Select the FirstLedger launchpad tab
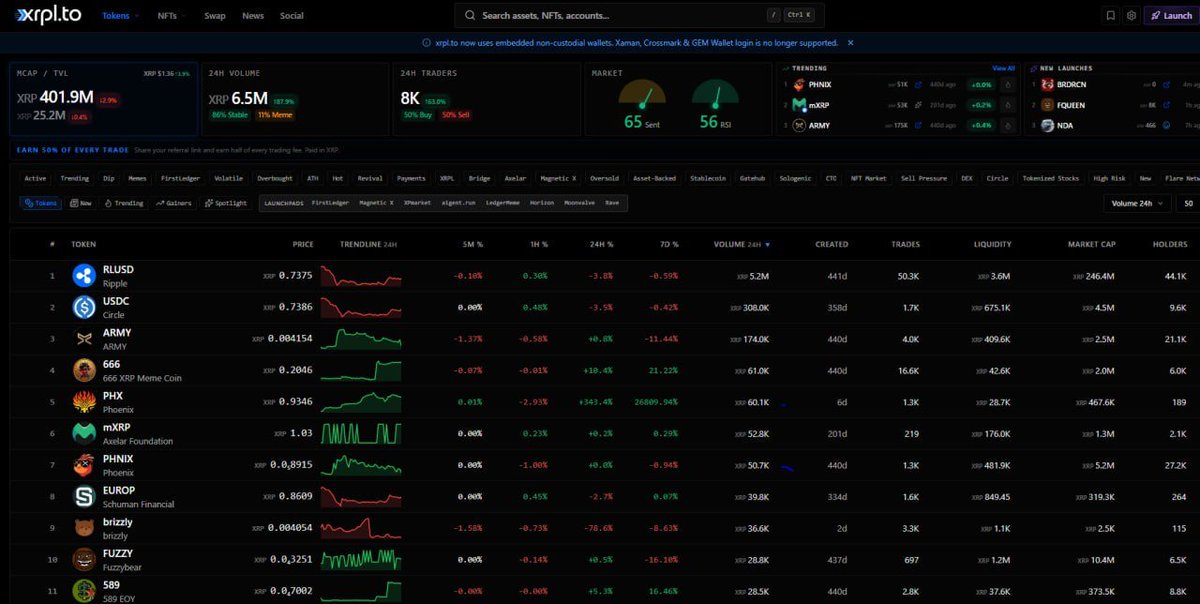 (330, 203)
